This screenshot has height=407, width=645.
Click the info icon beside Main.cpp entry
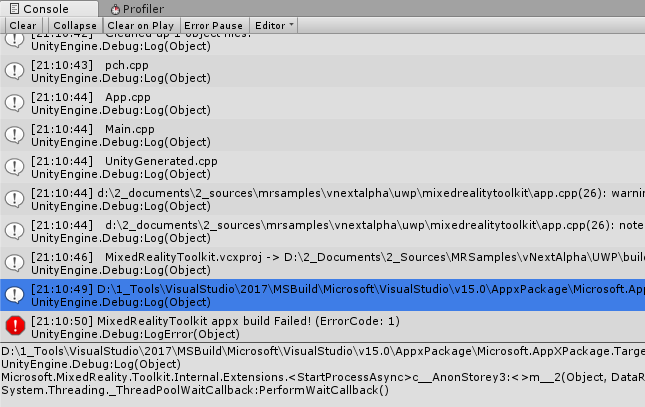click(15, 135)
